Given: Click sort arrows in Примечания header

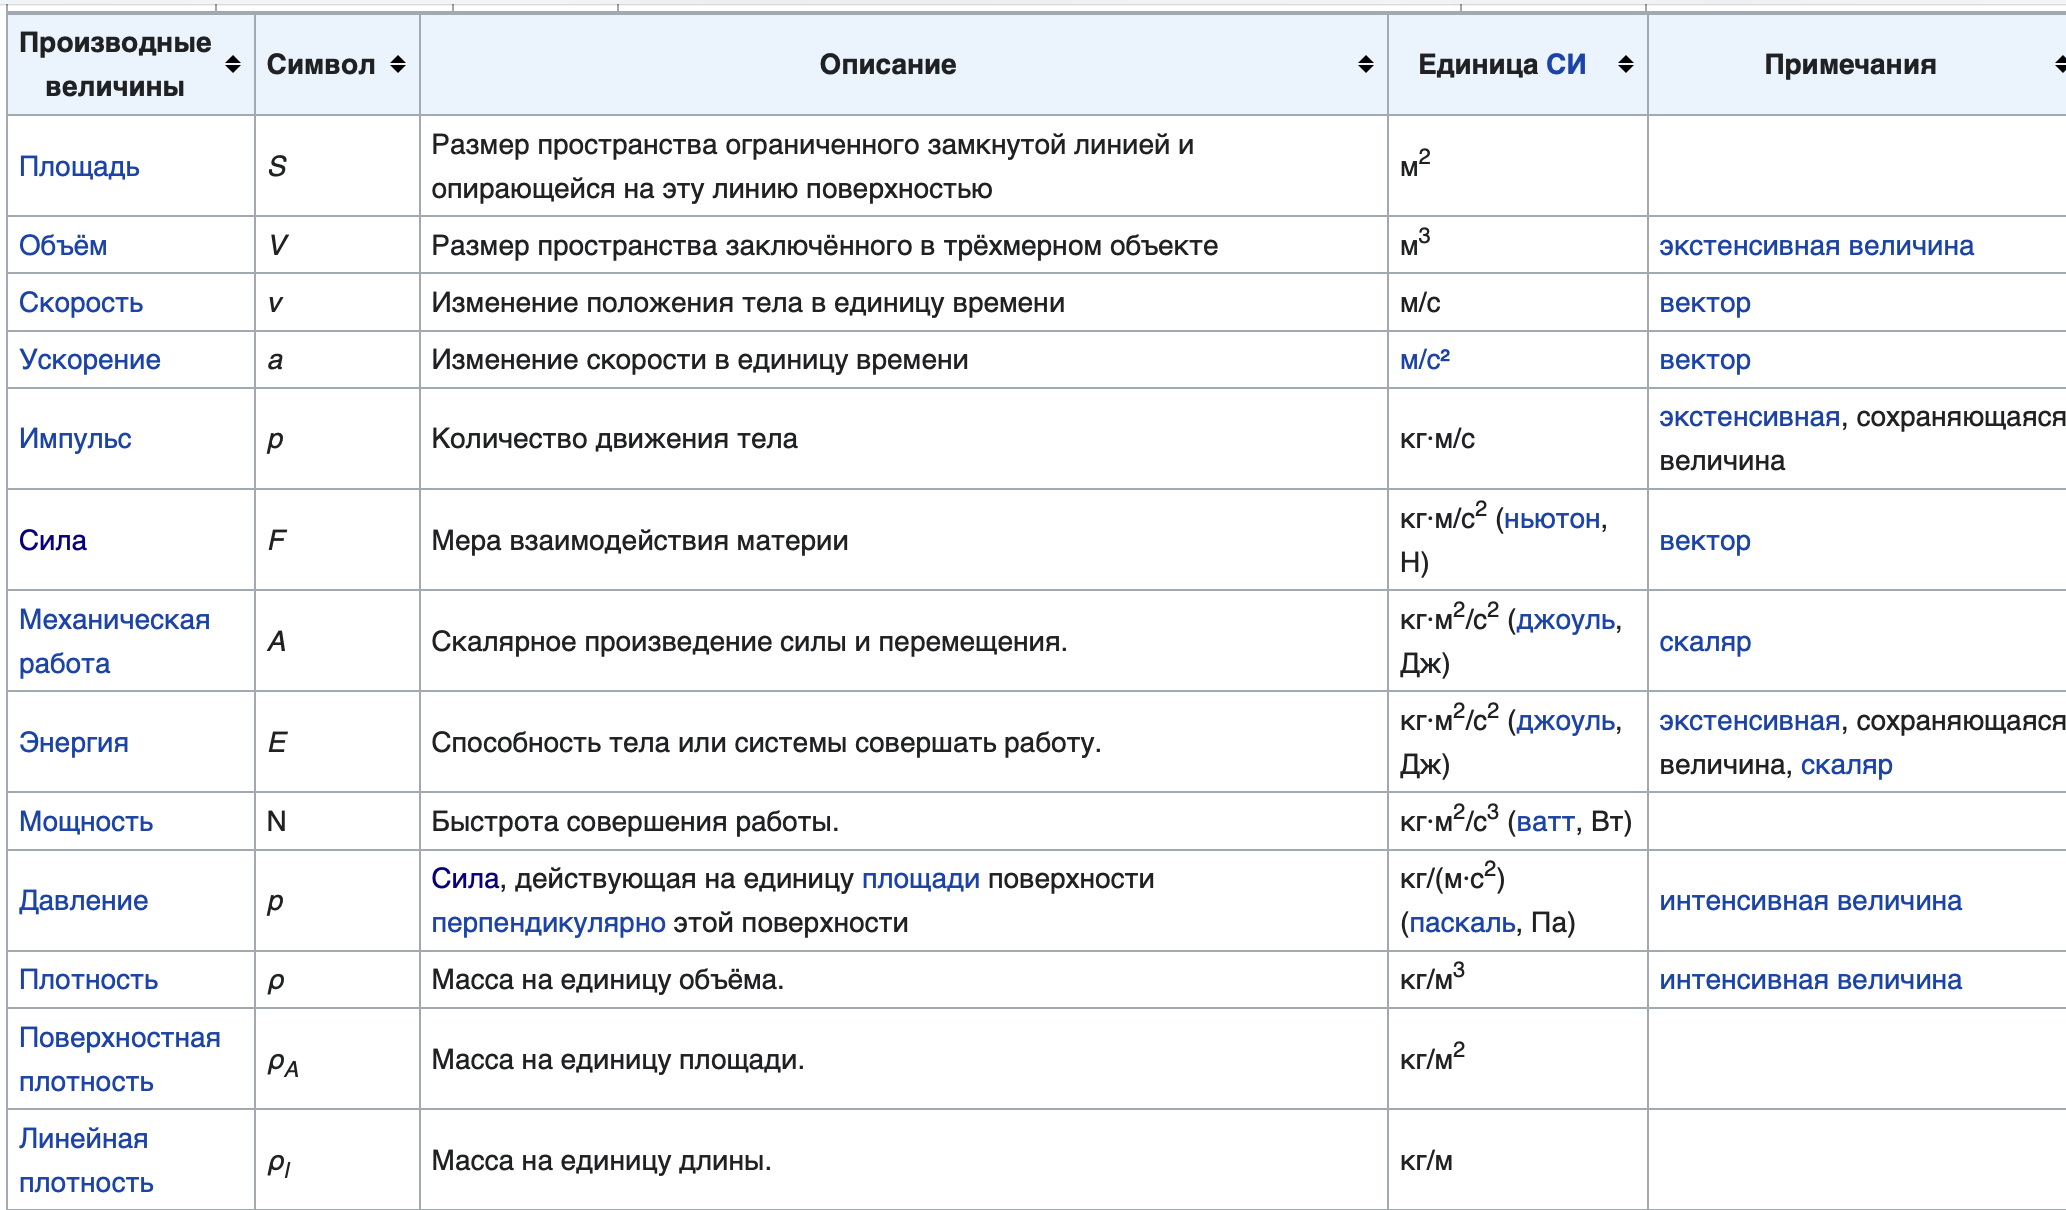Looking at the screenshot, I should pos(2060,64).
